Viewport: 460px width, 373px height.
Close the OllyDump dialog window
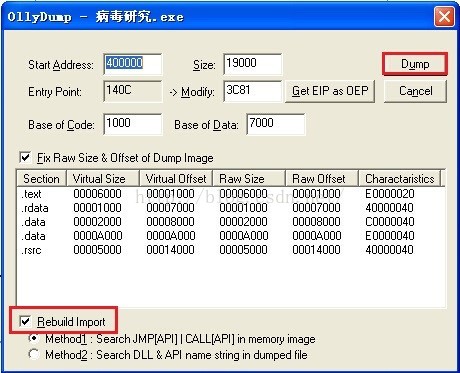pos(444,16)
